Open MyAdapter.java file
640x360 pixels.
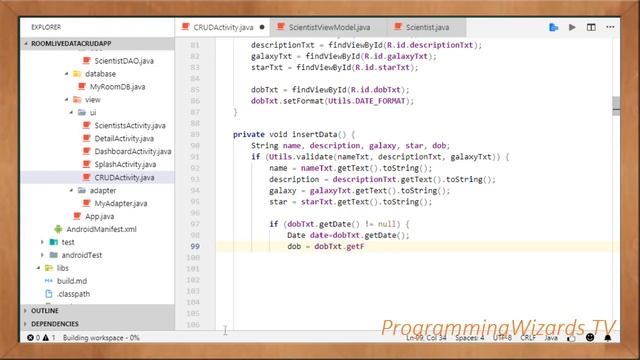pyautogui.click(x=121, y=203)
